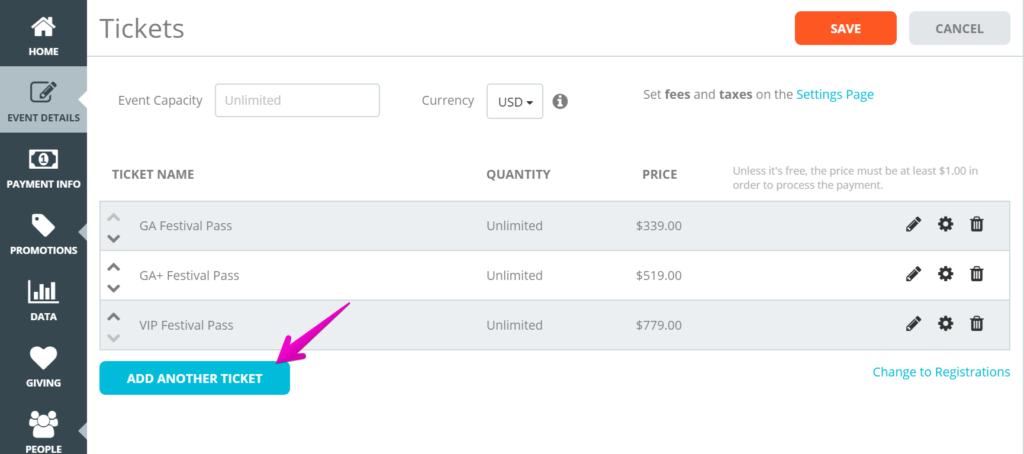Move GA Festival Pass down with chevron
This screenshot has width=1024, height=454.
tap(114, 238)
